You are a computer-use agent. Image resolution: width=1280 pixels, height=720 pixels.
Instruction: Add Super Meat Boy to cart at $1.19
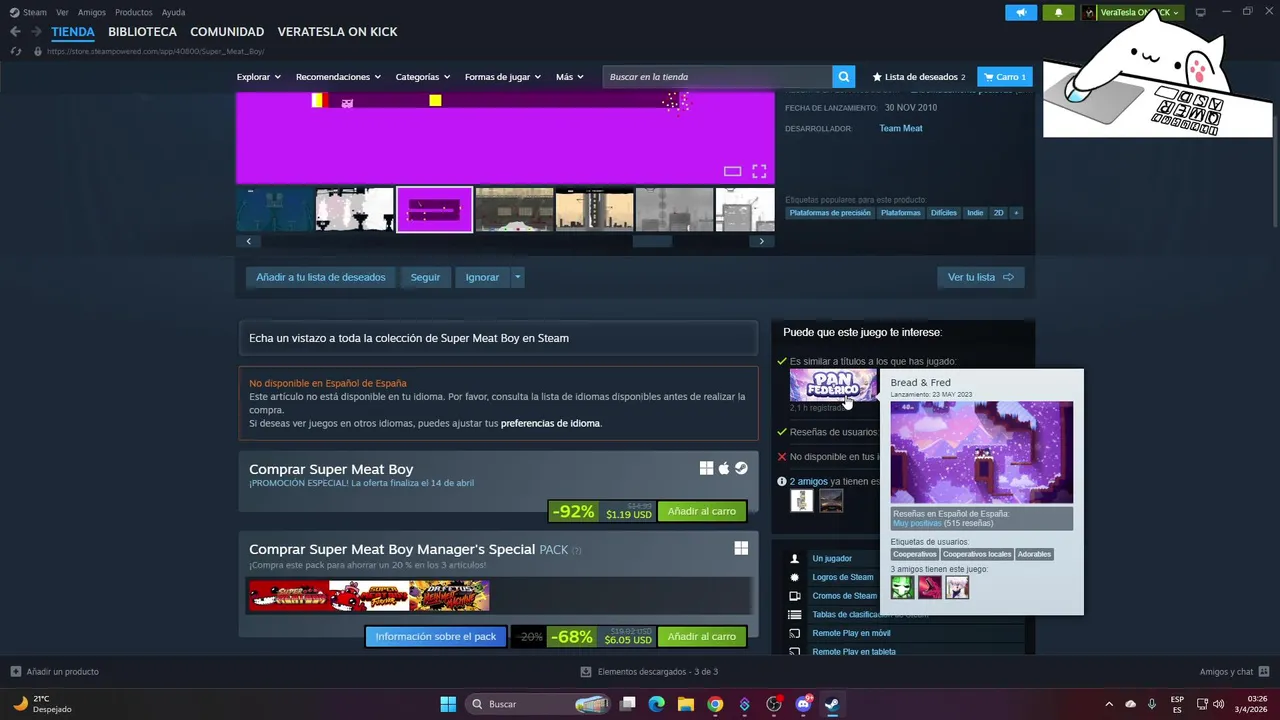point(701,511)
